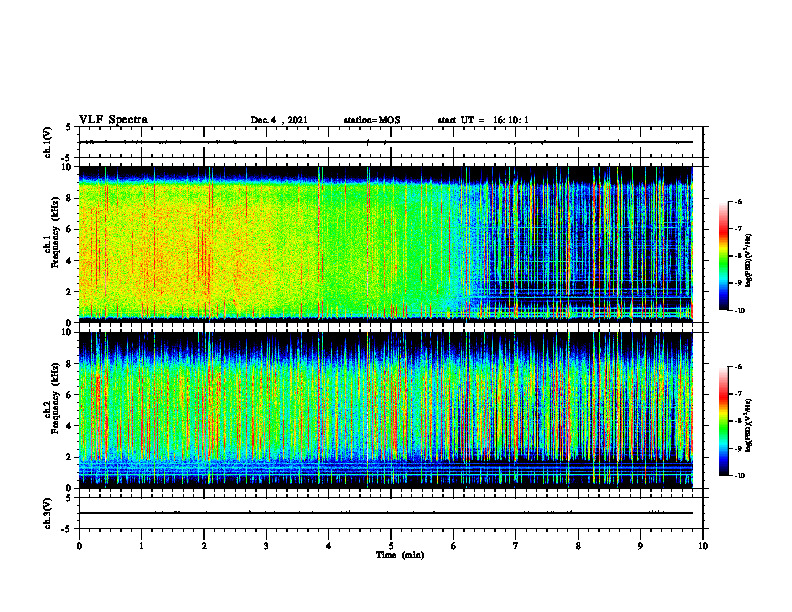
Task: Click the "start UT = 16:10:1" header text
Action: [483, 120]
